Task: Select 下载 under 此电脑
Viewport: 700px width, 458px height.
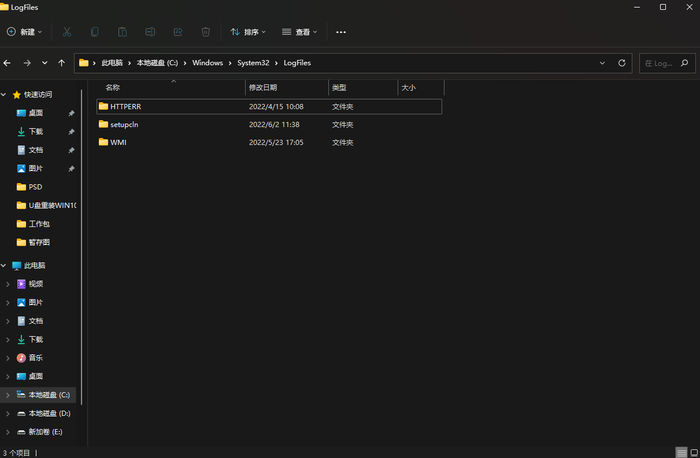Action: (36, 340)
